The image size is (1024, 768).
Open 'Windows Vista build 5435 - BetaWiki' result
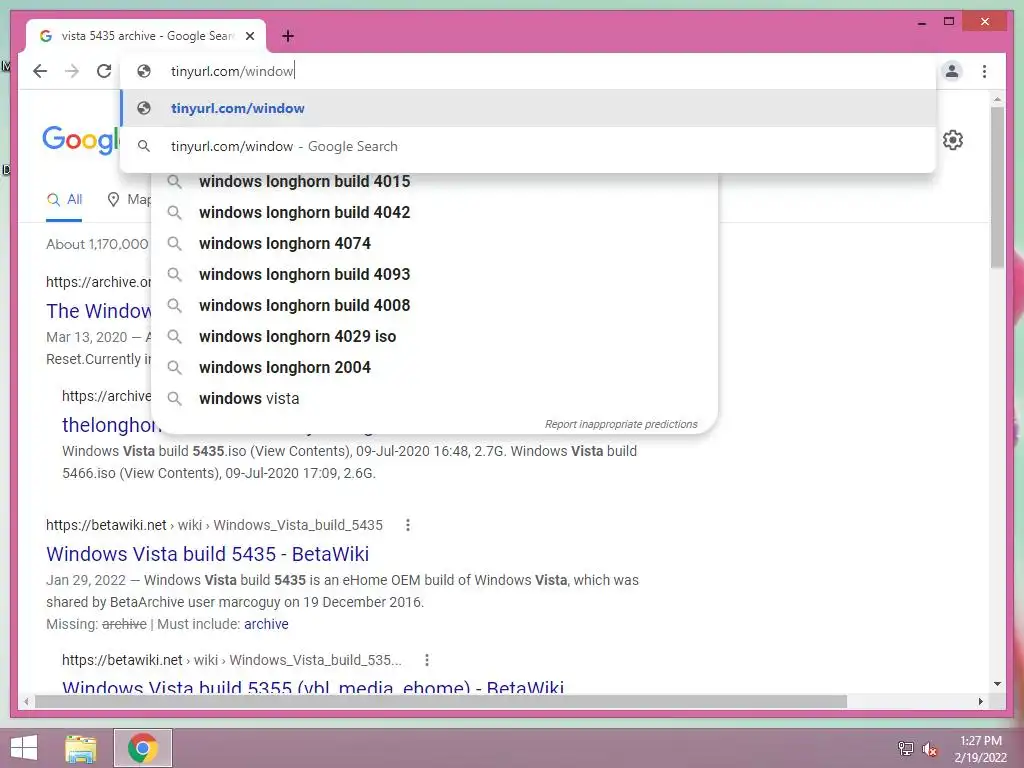tap(208, 554)
